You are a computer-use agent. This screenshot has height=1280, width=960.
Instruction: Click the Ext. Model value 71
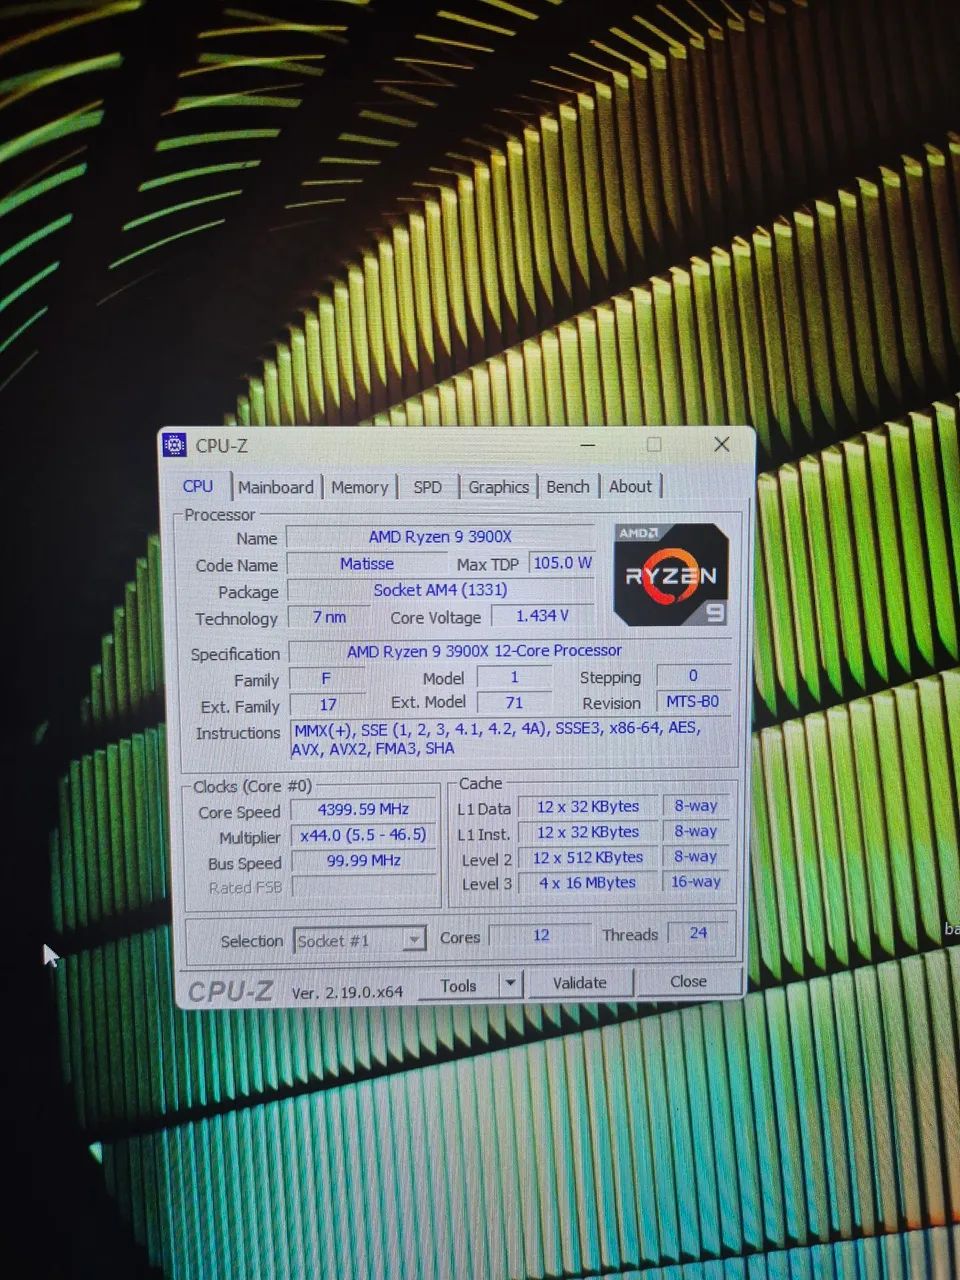pyautogui.click(x=514, y=703)
